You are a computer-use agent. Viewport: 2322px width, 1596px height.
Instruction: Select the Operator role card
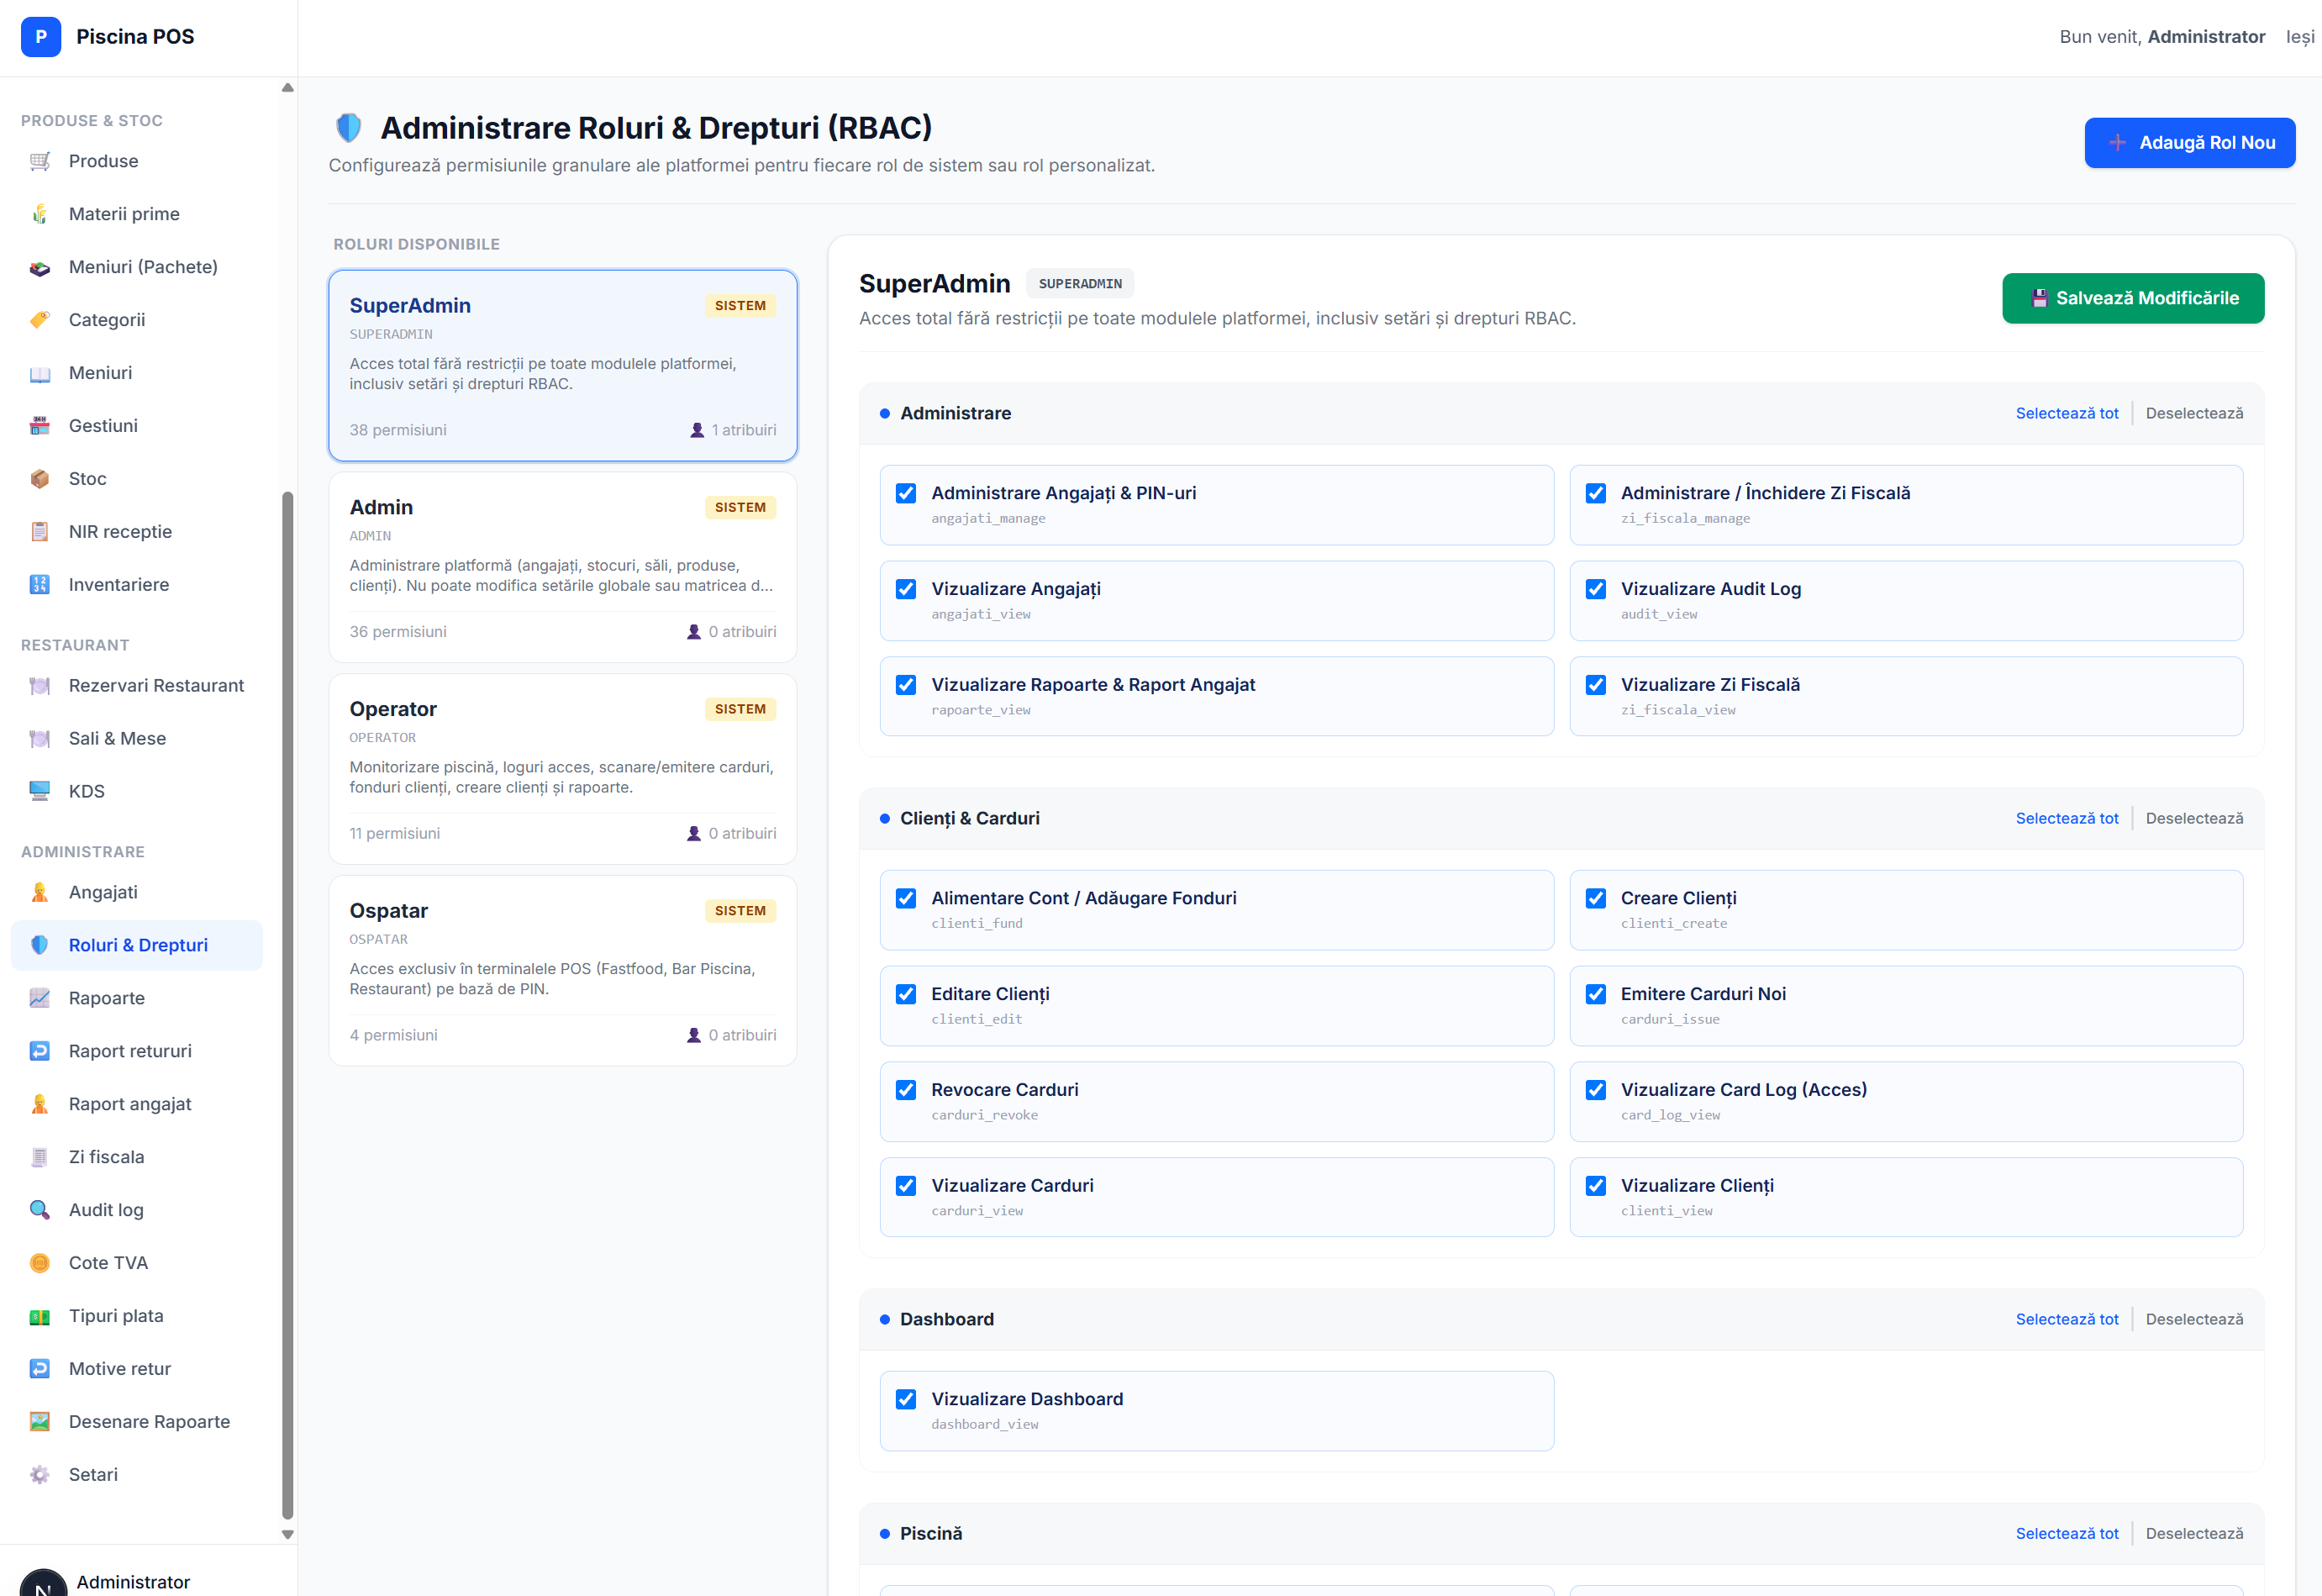coord(563,770)
